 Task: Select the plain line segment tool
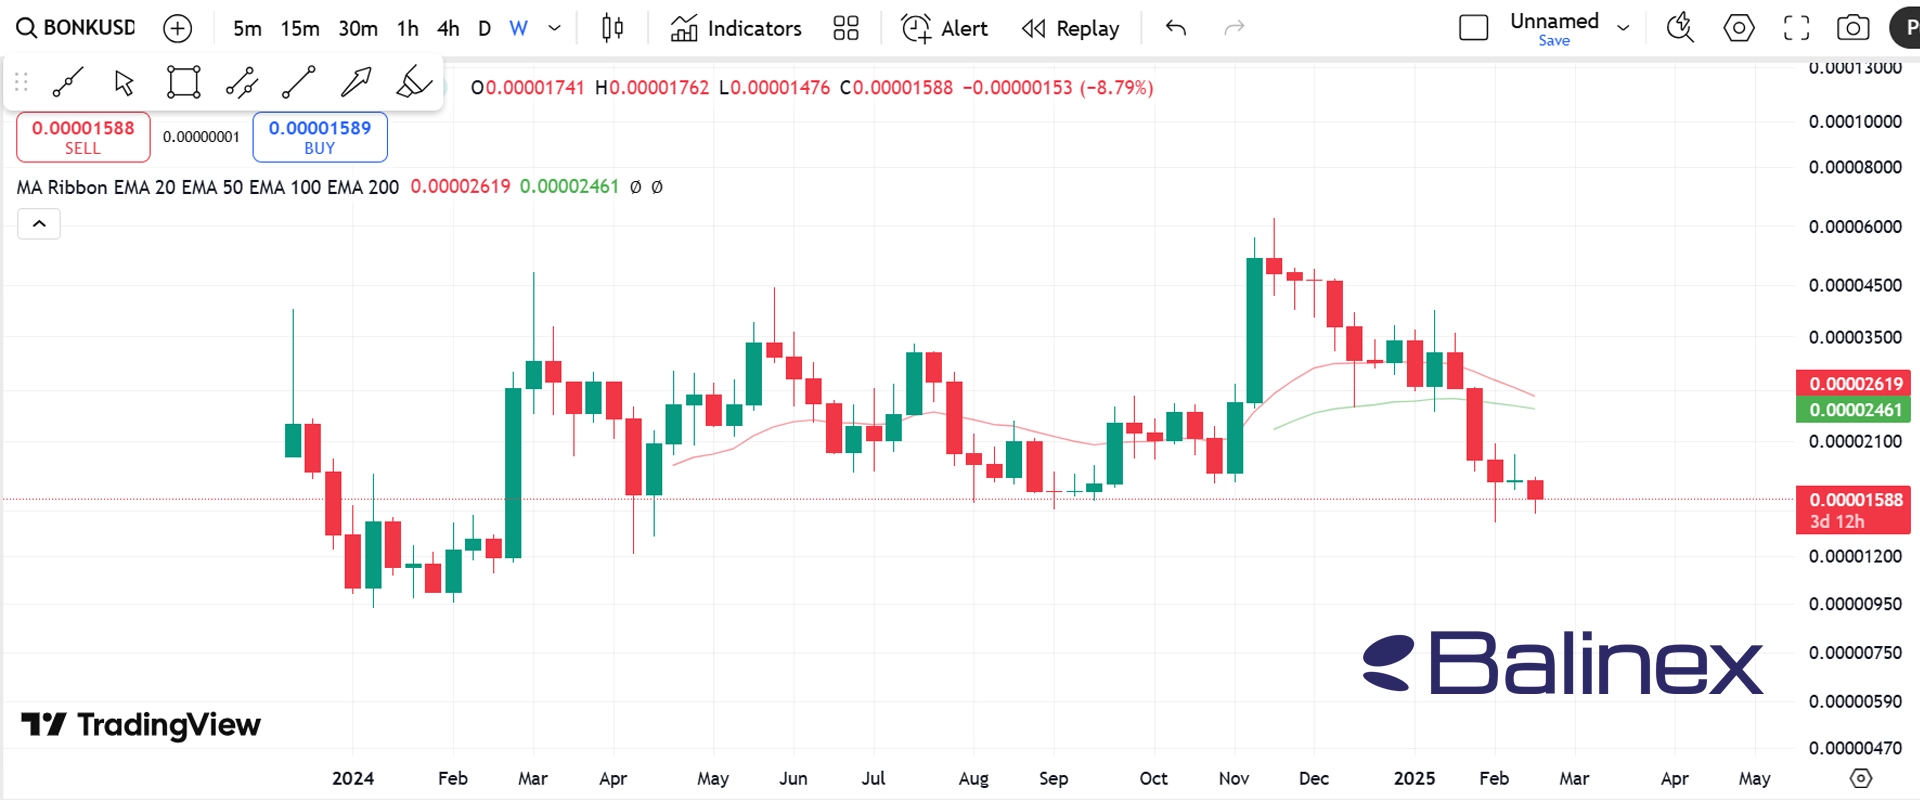pos(298,82)
